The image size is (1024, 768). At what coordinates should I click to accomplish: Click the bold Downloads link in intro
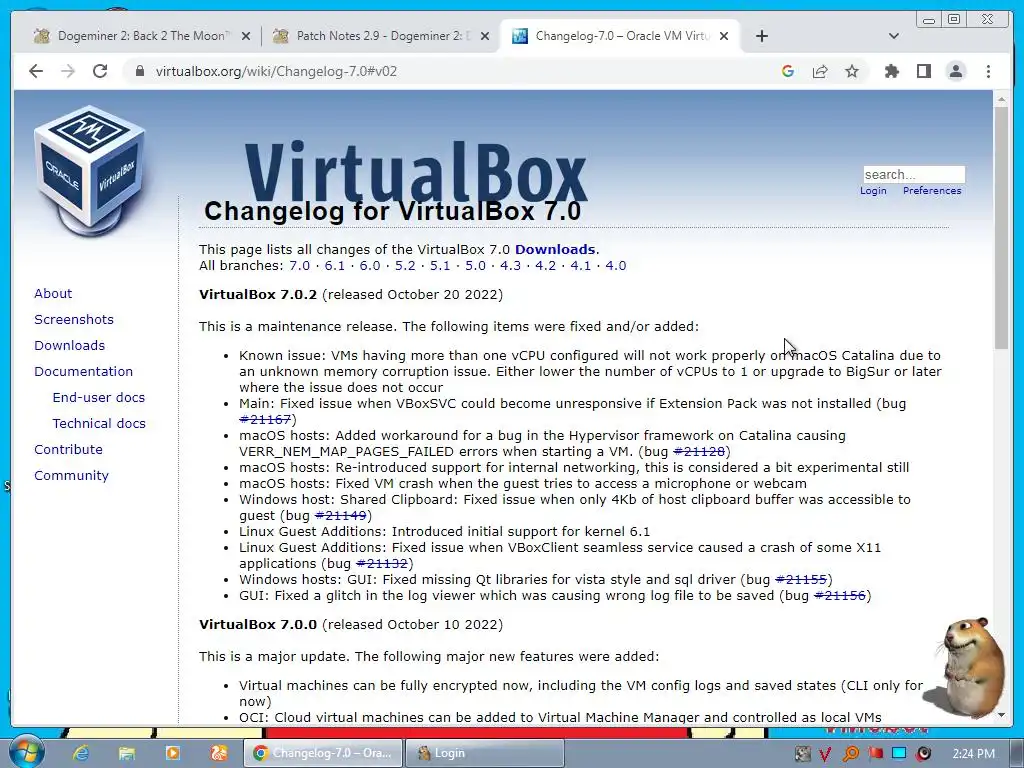tap(555, 249)
